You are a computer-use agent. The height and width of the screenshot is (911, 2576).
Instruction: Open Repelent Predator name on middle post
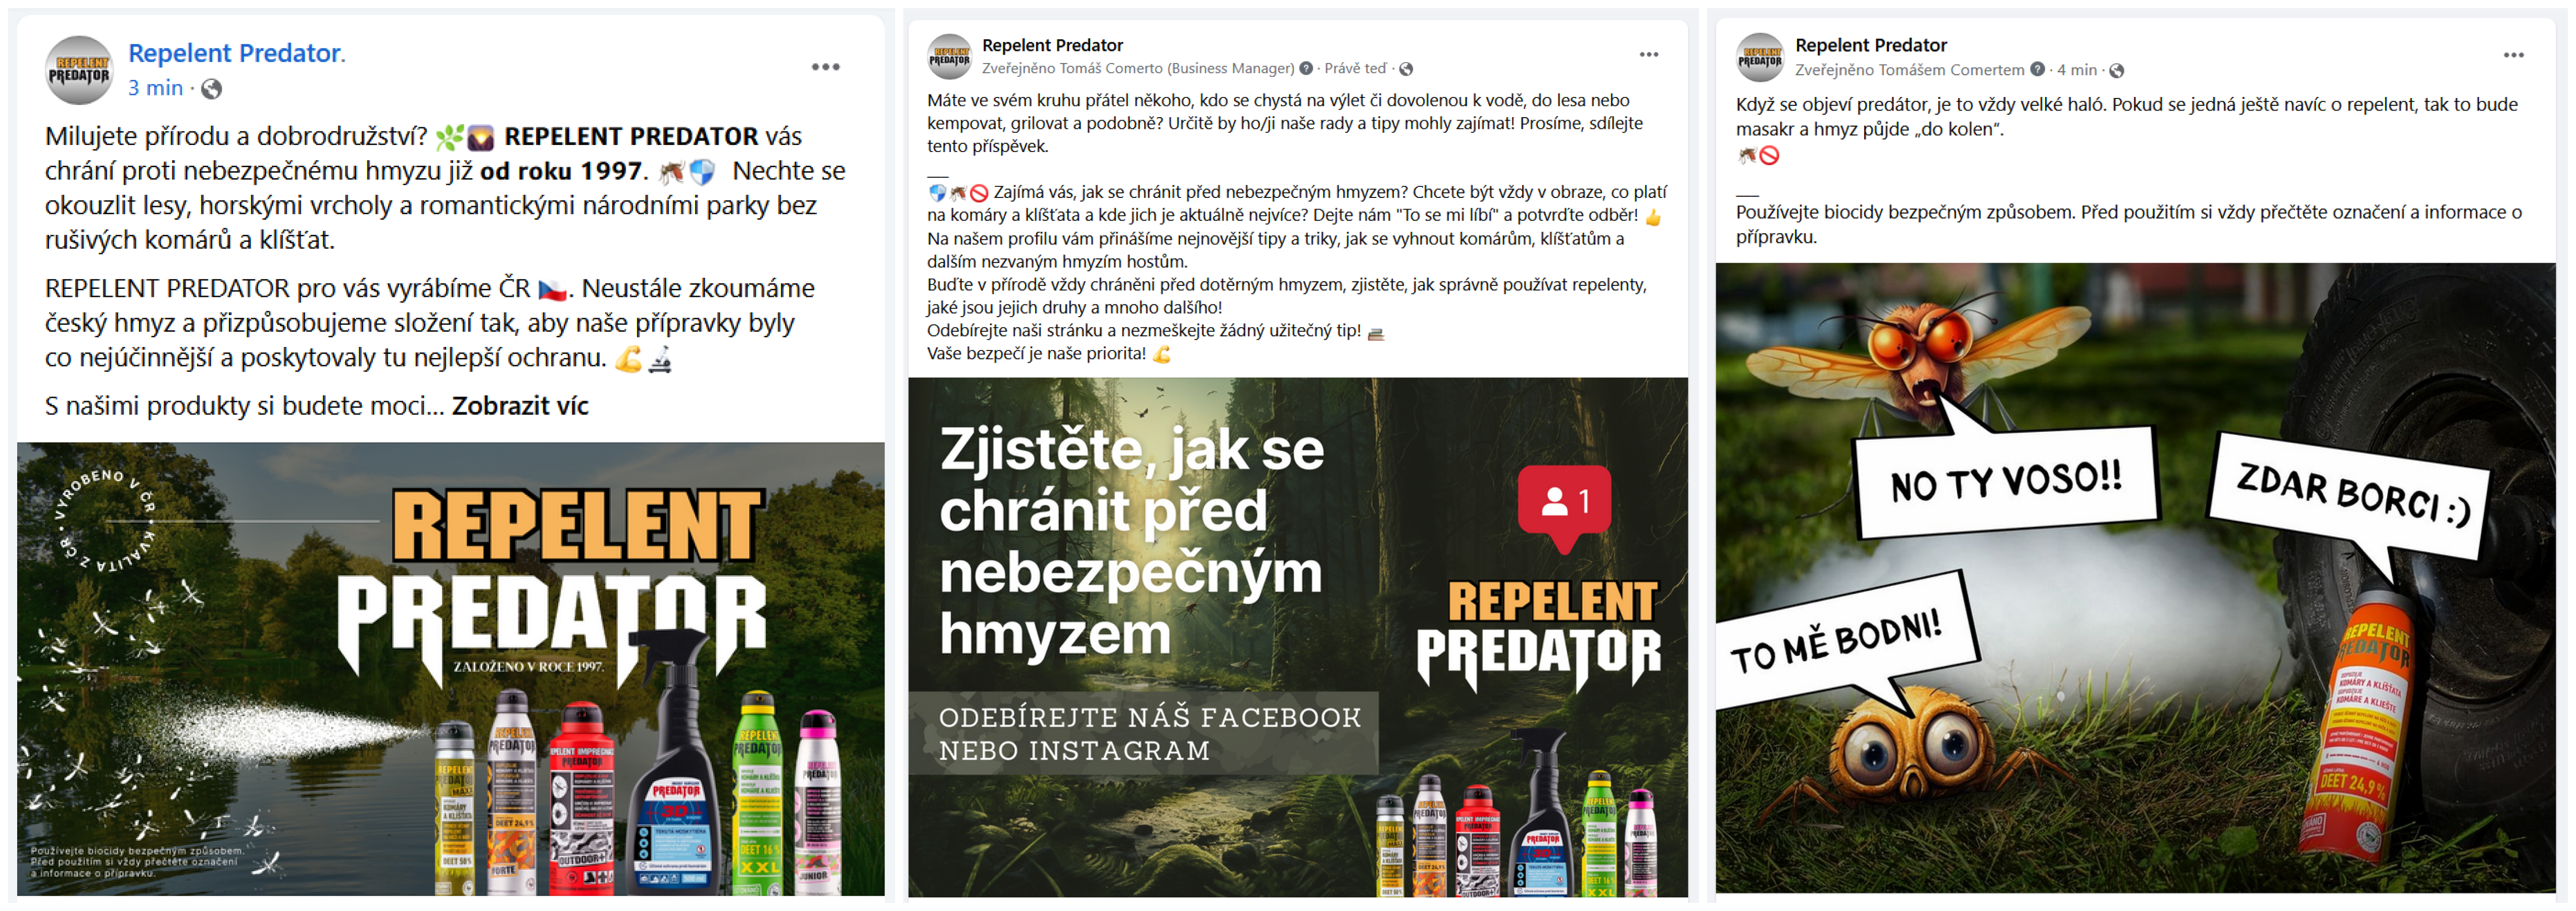[x=1052, y=45]
